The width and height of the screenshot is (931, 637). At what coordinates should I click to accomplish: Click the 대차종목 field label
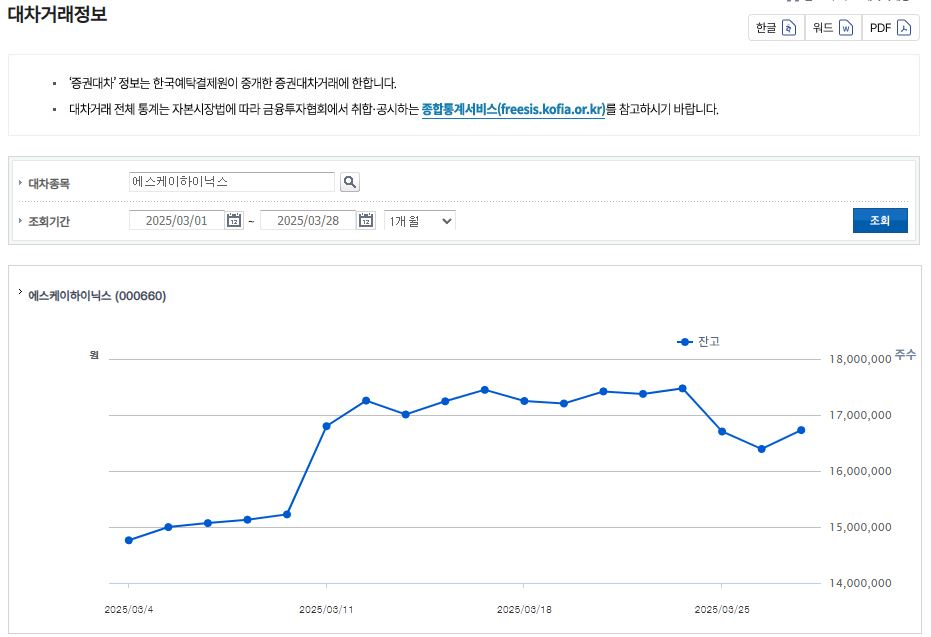(x=49, y=183)
